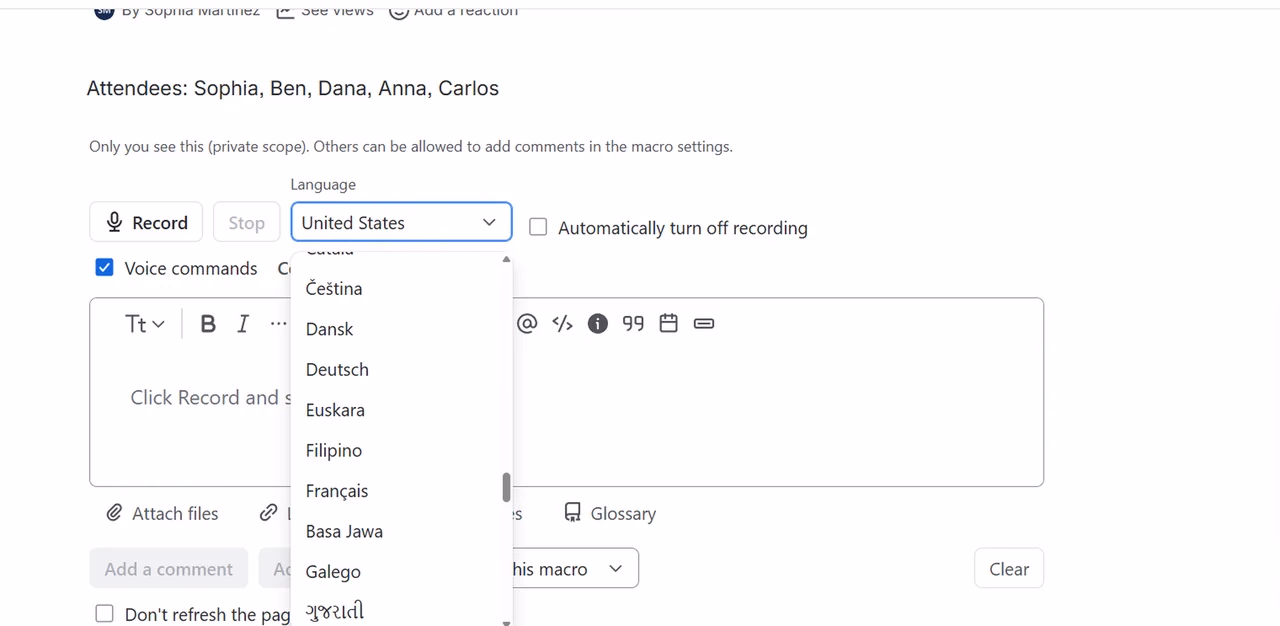1280x626 pixels.
Task: Open the 'this macro' scope dropdown
Action: 570,569
